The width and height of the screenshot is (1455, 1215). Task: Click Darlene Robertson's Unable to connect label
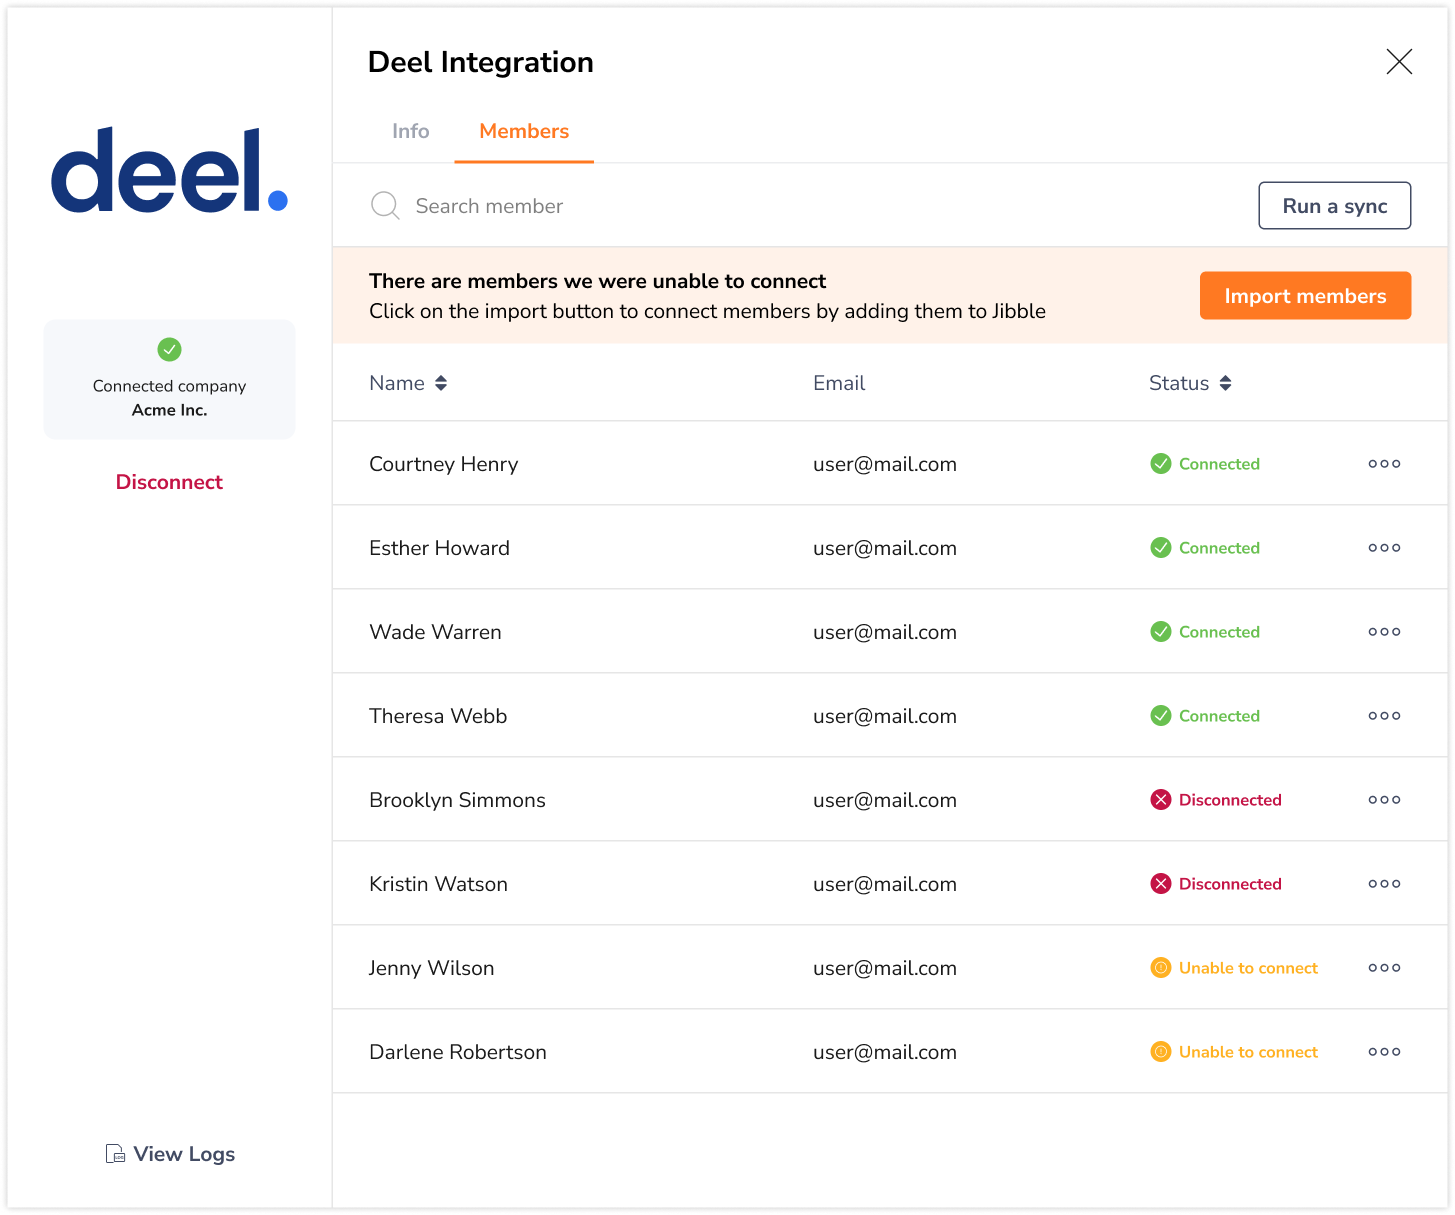click(x=1248, y=1052)
